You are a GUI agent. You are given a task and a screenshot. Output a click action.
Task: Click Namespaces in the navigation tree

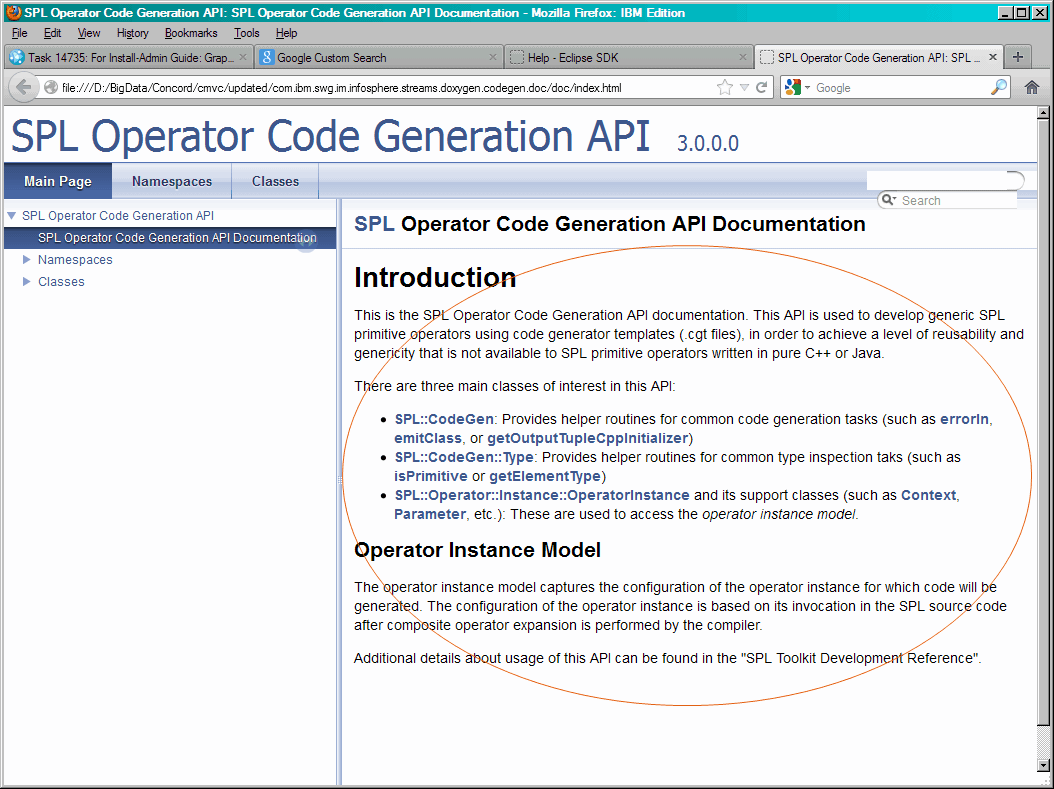click(x=75, y=259)
